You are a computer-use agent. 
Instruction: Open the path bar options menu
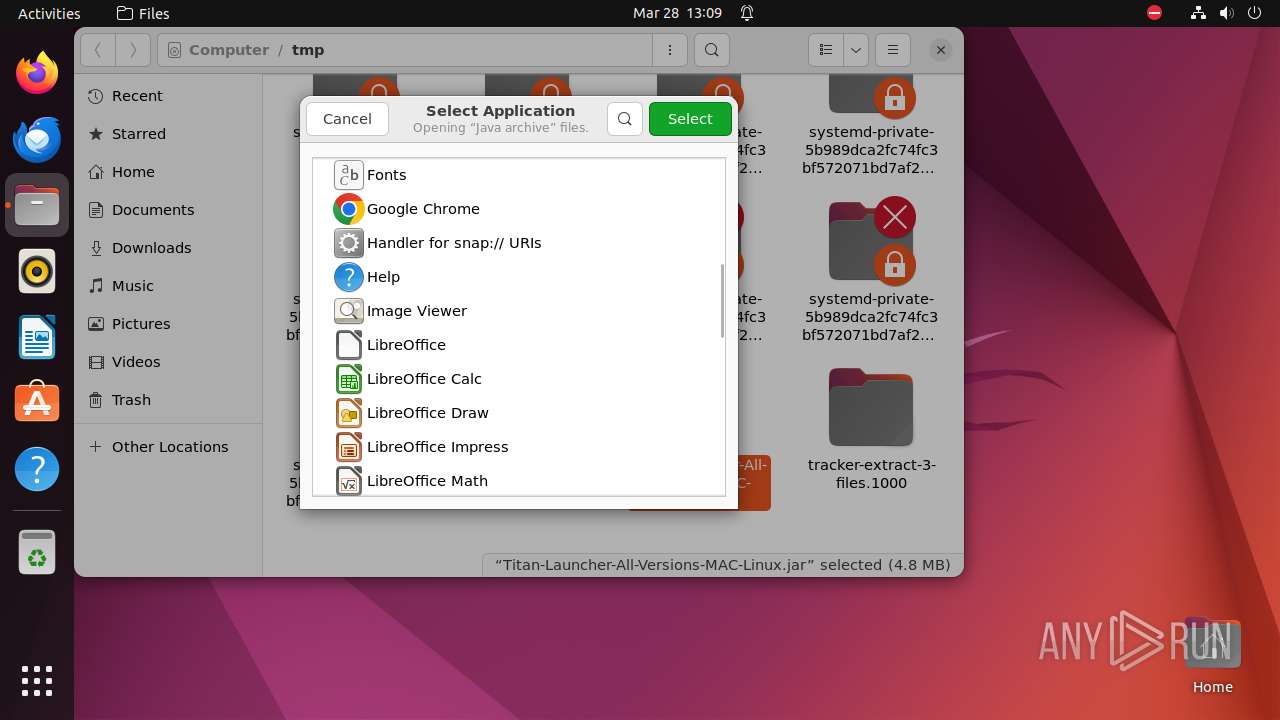pos(670,50)
